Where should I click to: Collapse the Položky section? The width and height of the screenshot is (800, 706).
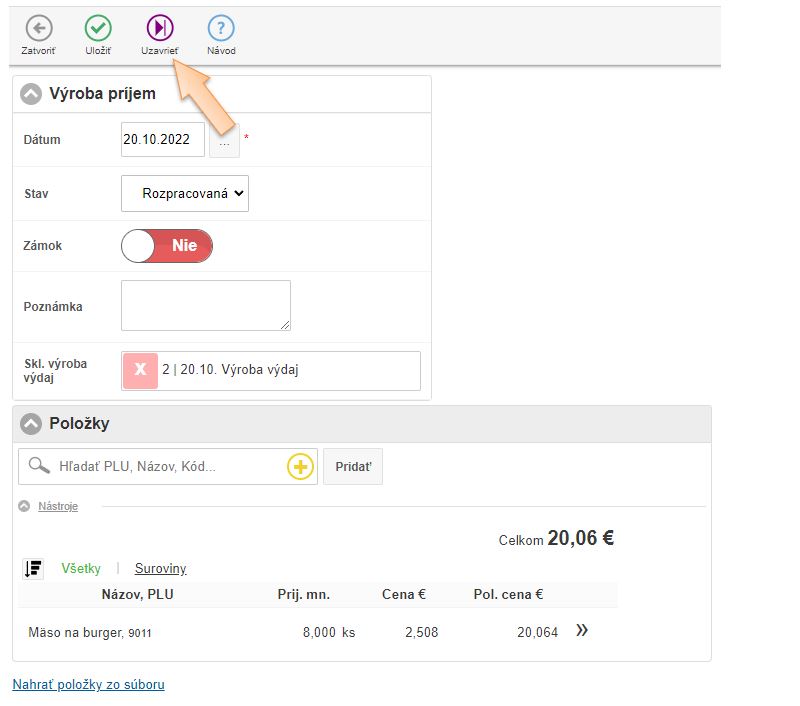click(x=32, y=424)
